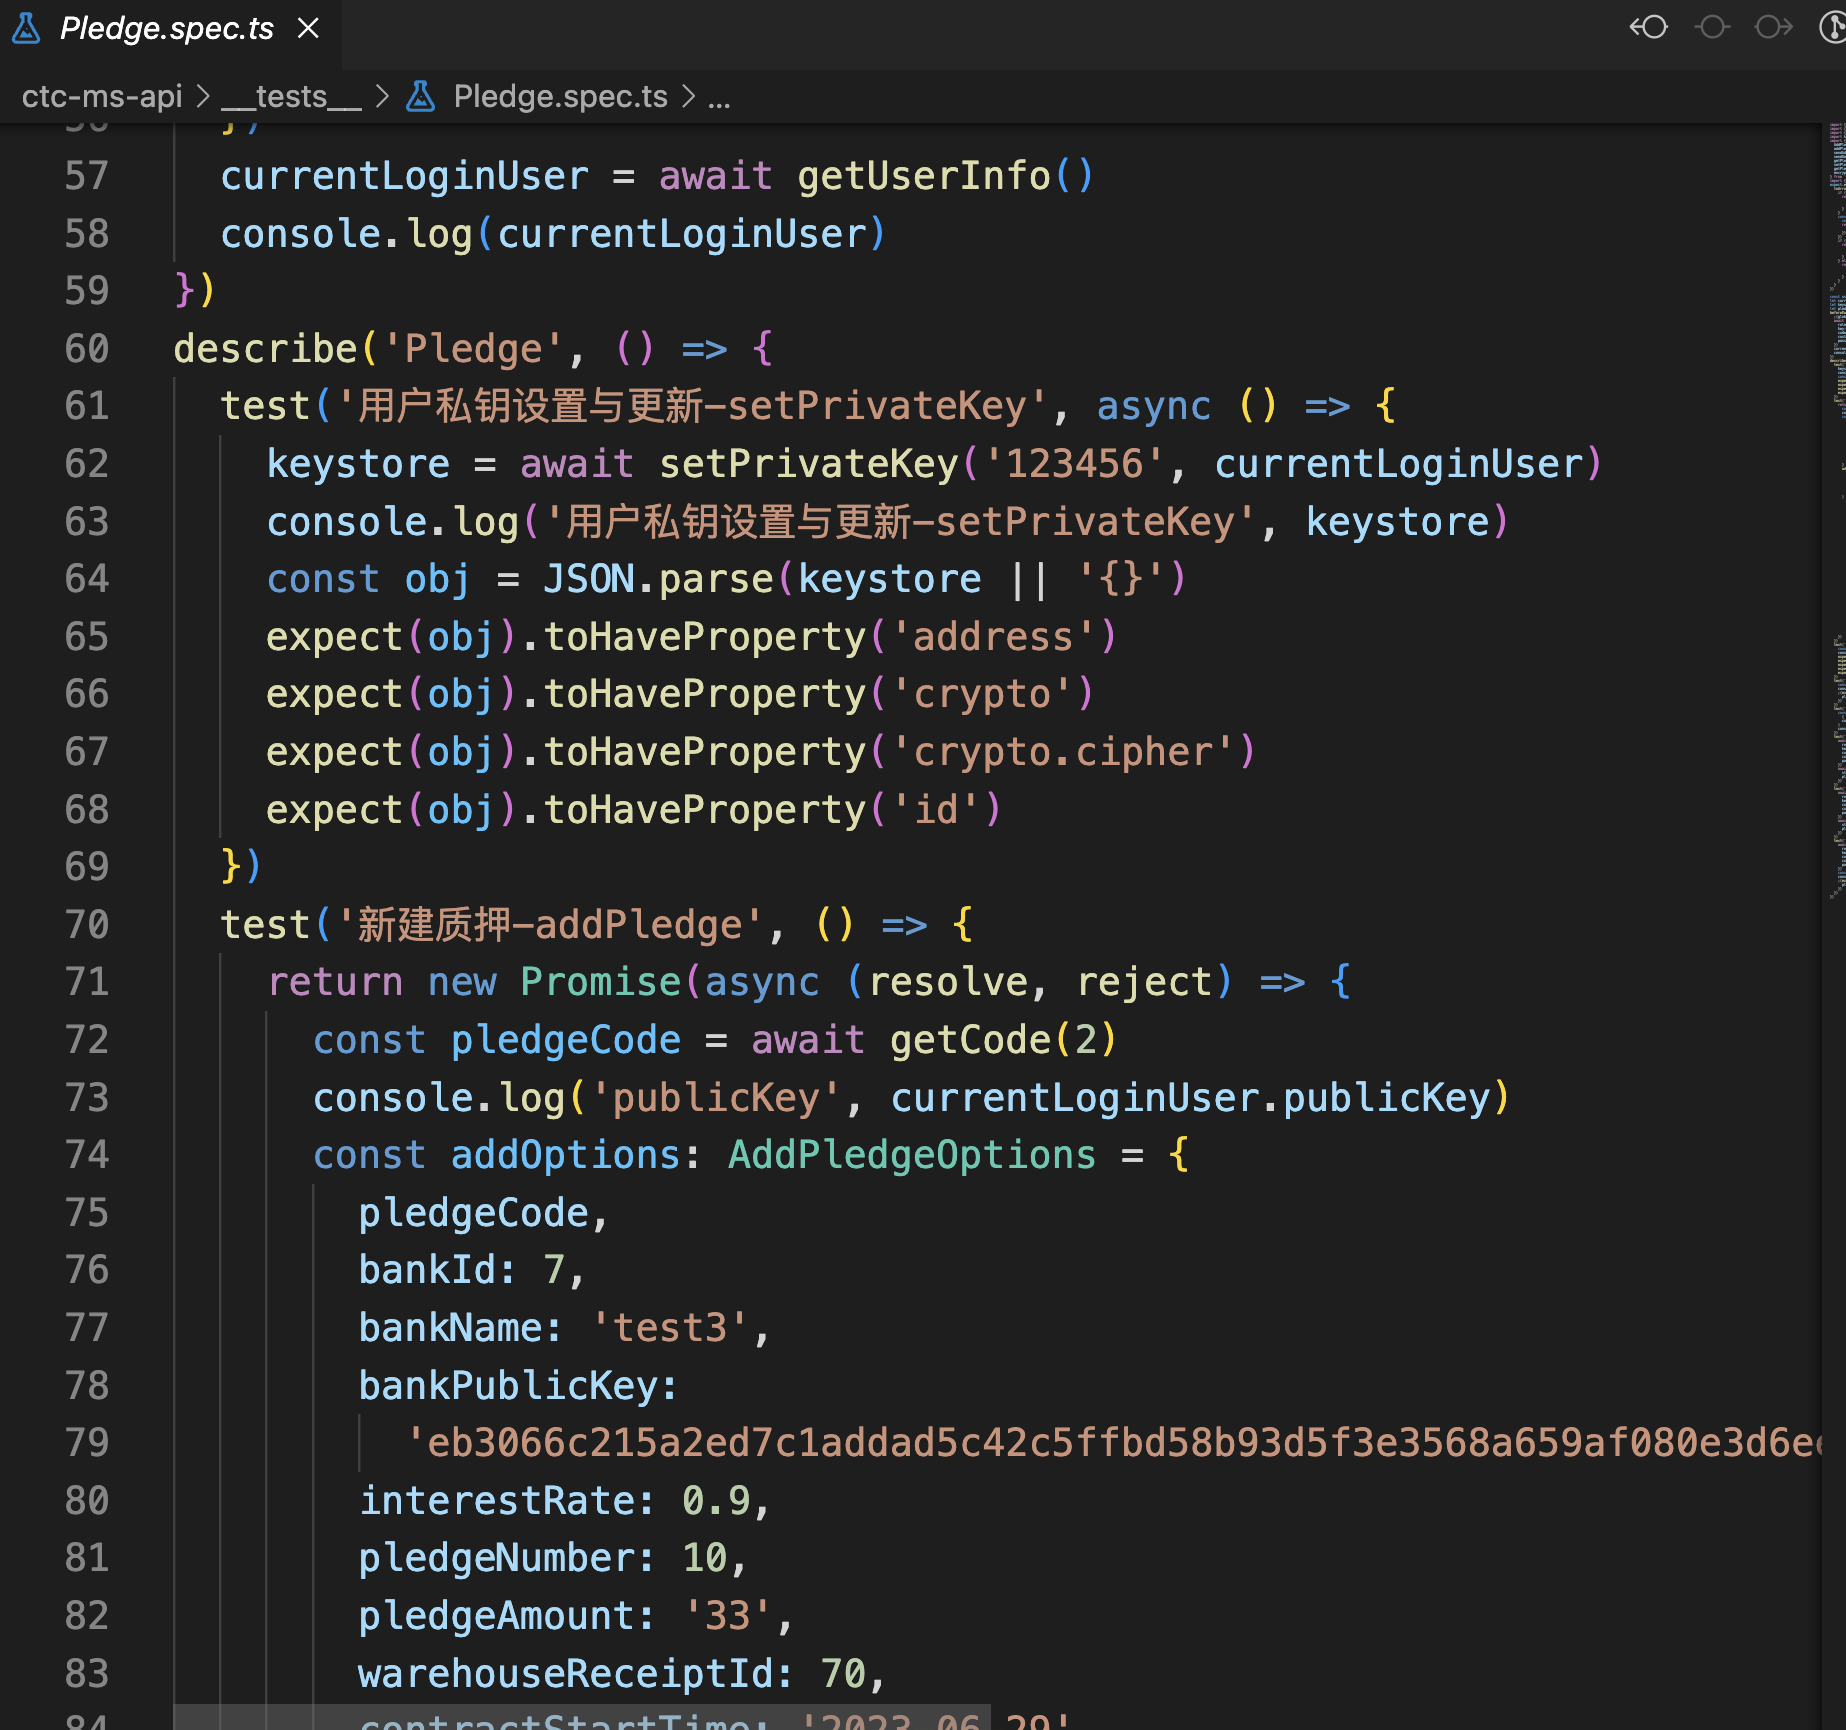This screenshot has width=1846, height=1730.
Task: Click 'JSON' on line 64
Action: pyautogui.click(x=589, y=579)
